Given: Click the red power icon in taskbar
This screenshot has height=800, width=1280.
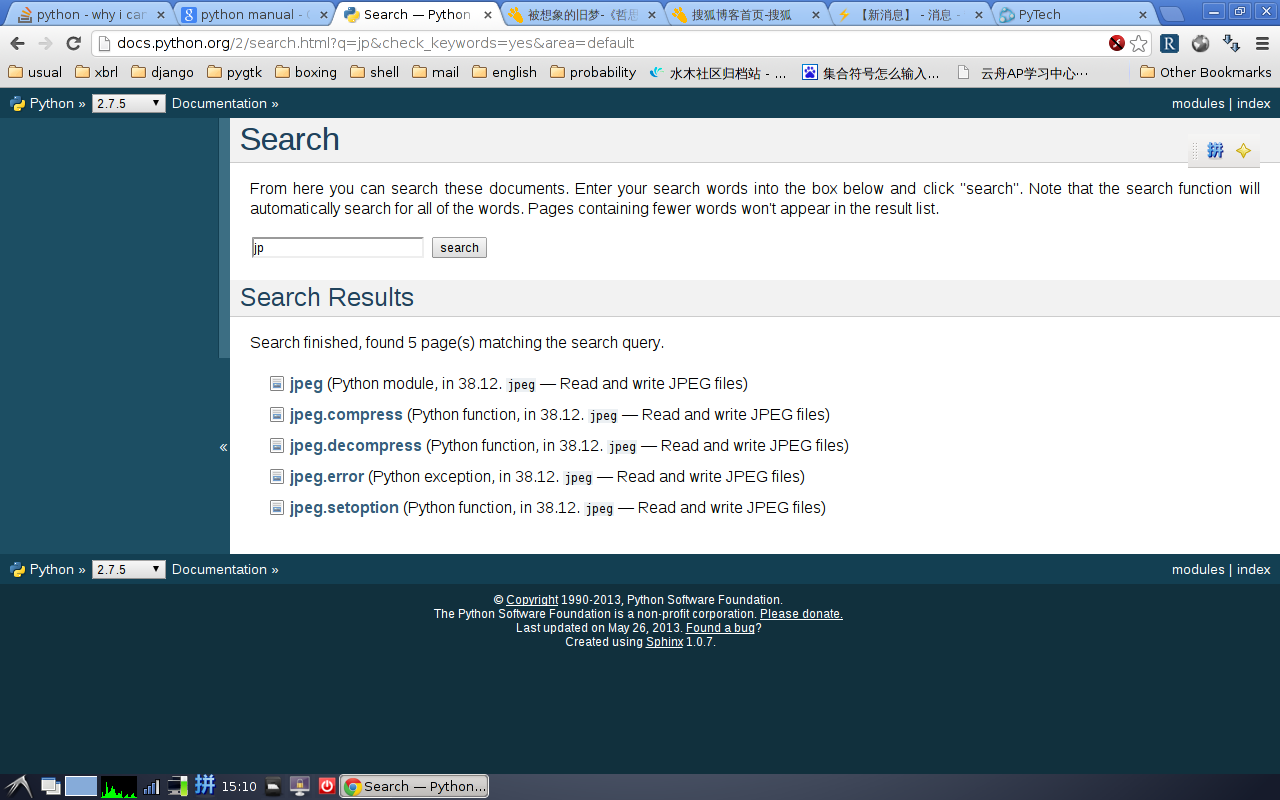Looking at the screenshot, I should [326, 786].
